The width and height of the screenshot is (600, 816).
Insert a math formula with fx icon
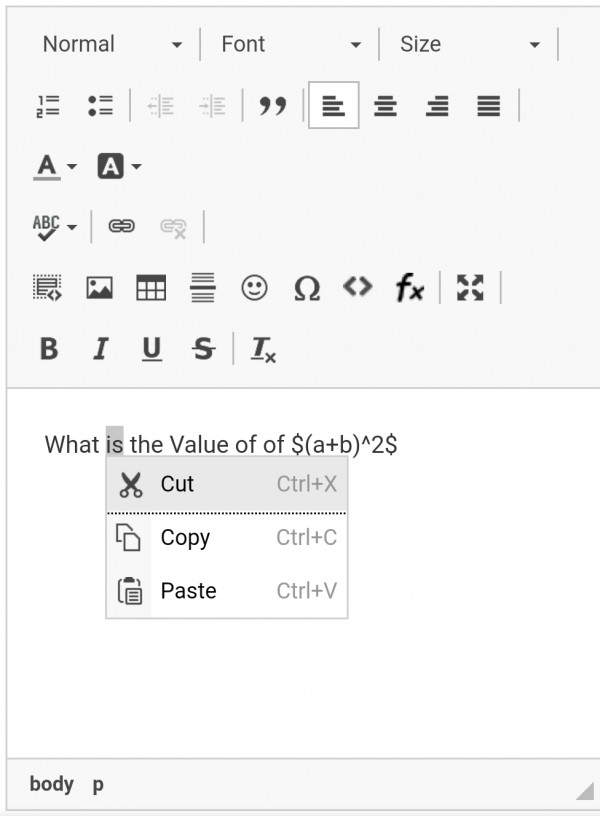click(x=410, y=289)
